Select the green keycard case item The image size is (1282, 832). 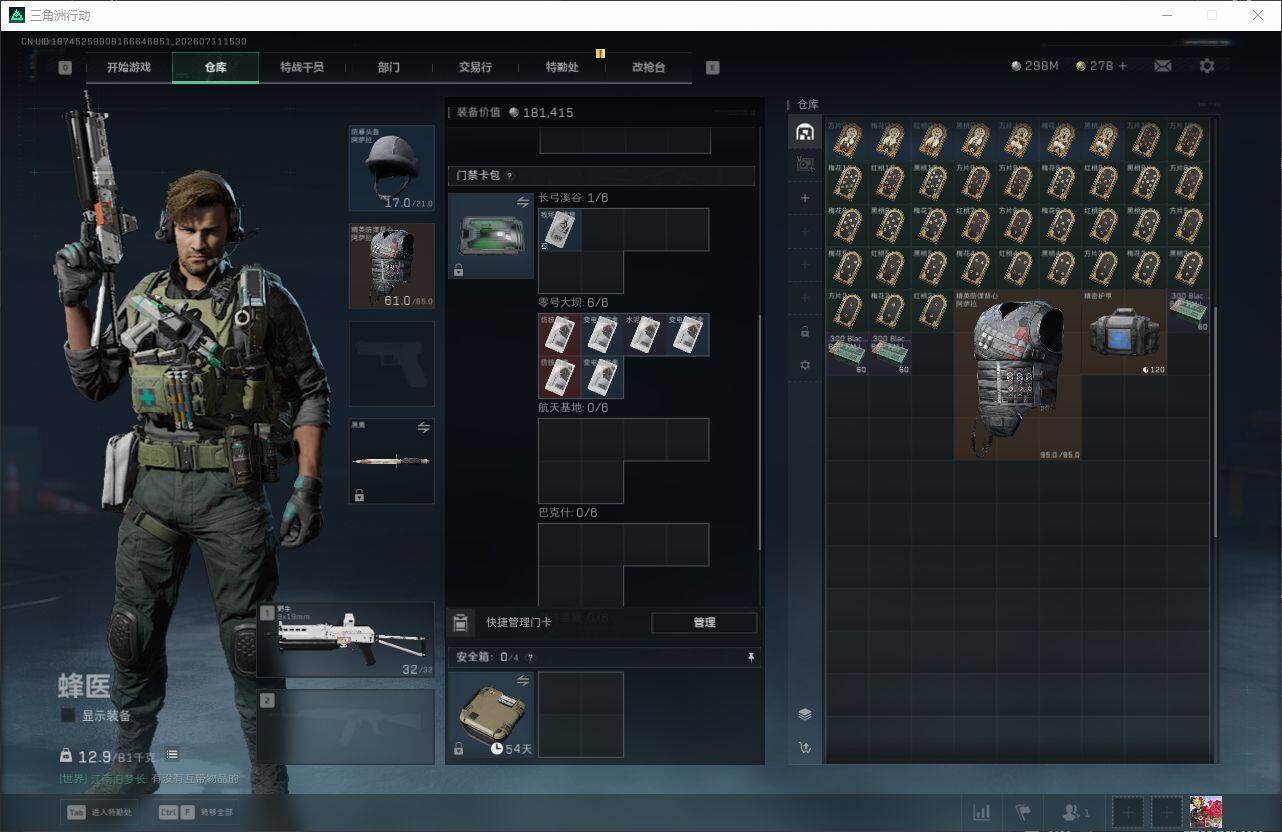(490, 236)
